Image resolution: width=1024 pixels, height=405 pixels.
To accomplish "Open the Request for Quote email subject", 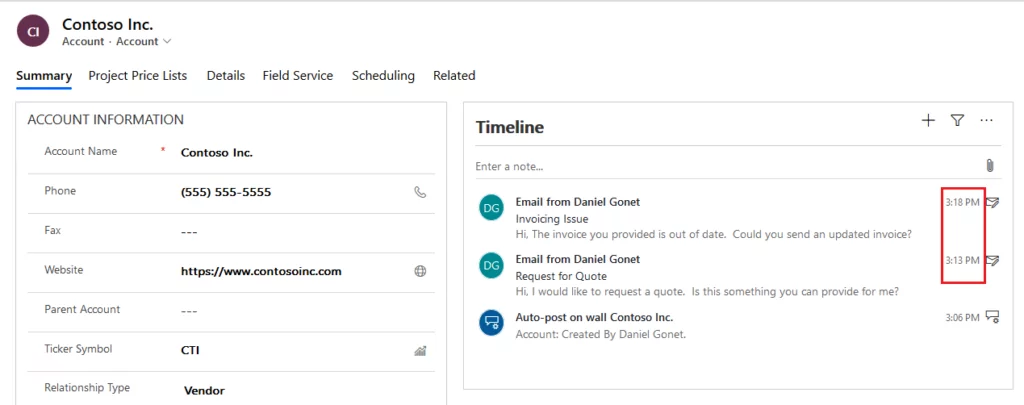I will click(x=561, y=276).
